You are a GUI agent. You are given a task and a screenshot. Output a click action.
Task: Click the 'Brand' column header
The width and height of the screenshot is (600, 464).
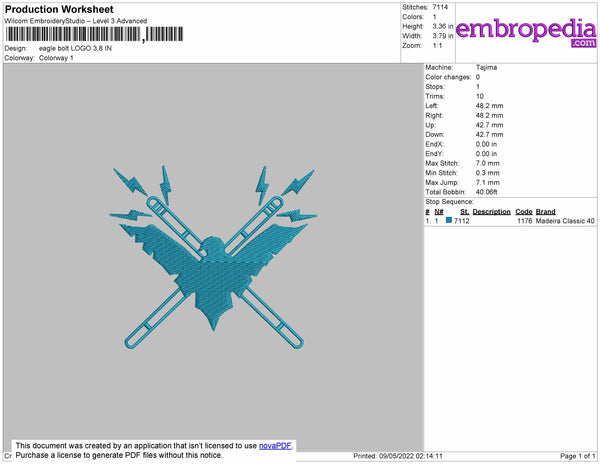545,212
